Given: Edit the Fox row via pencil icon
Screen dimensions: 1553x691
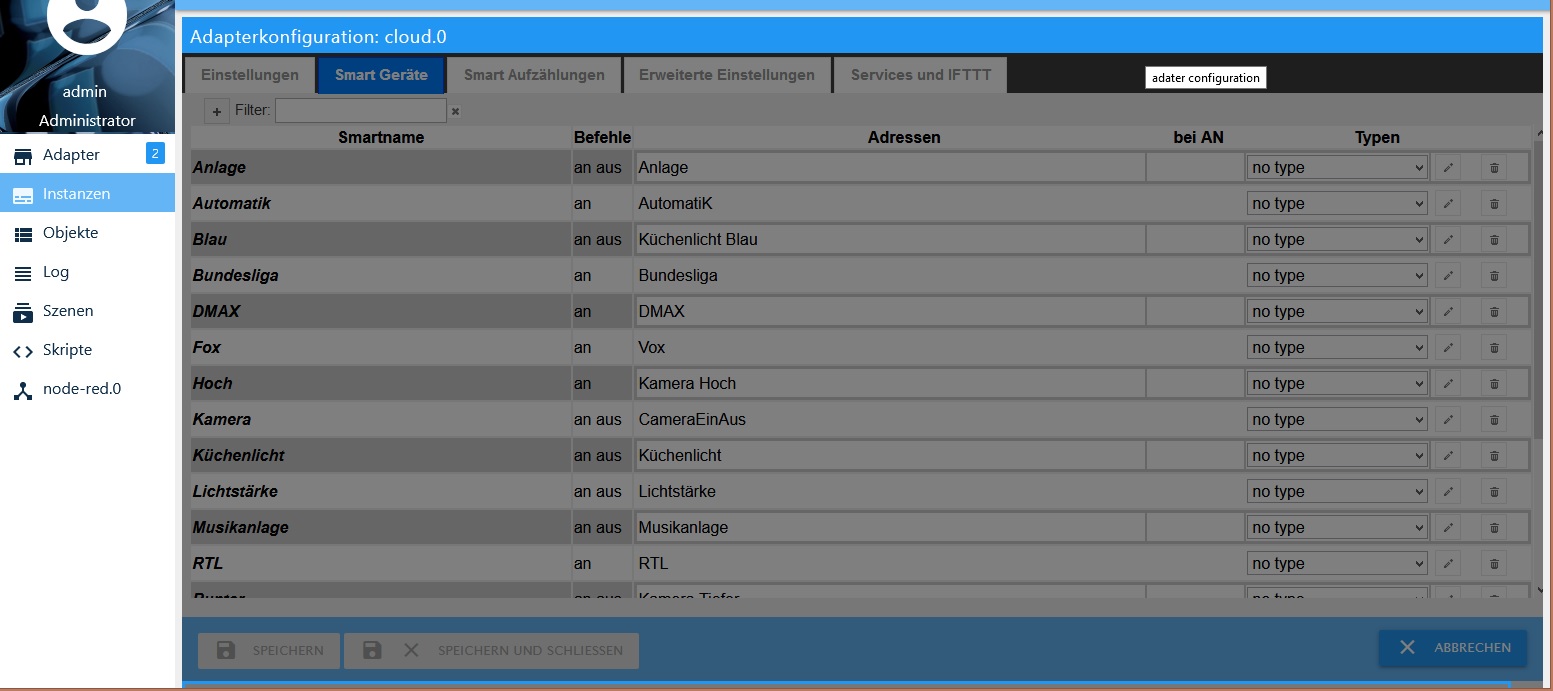Looking at the screenshot, I should pos(1447,348).
